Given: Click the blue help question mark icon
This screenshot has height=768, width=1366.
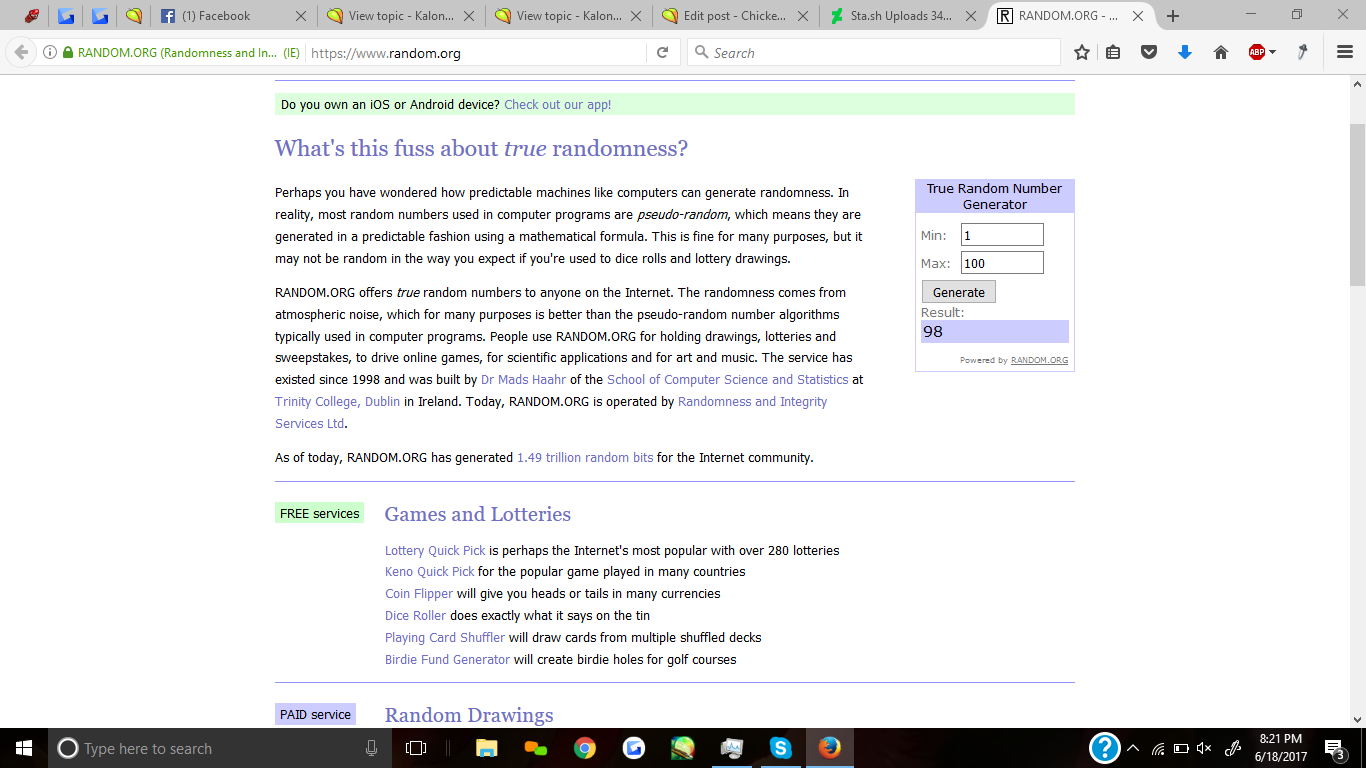Looking at the screenshot, I should tap(1104, 748).
